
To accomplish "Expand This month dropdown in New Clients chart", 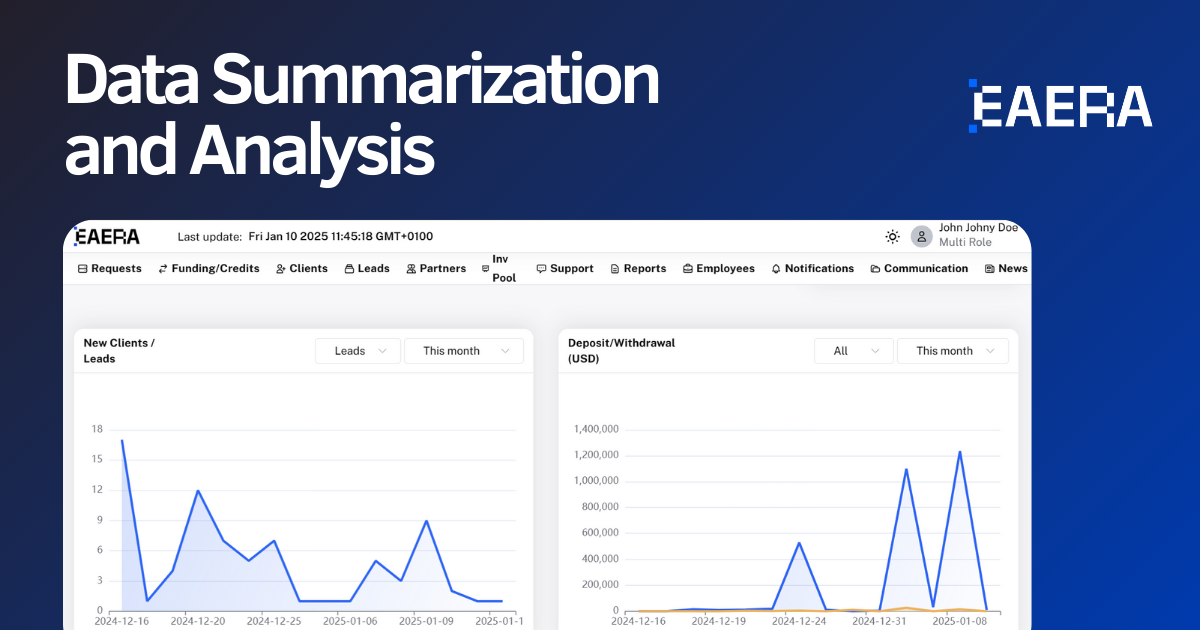I will point(464,351).
